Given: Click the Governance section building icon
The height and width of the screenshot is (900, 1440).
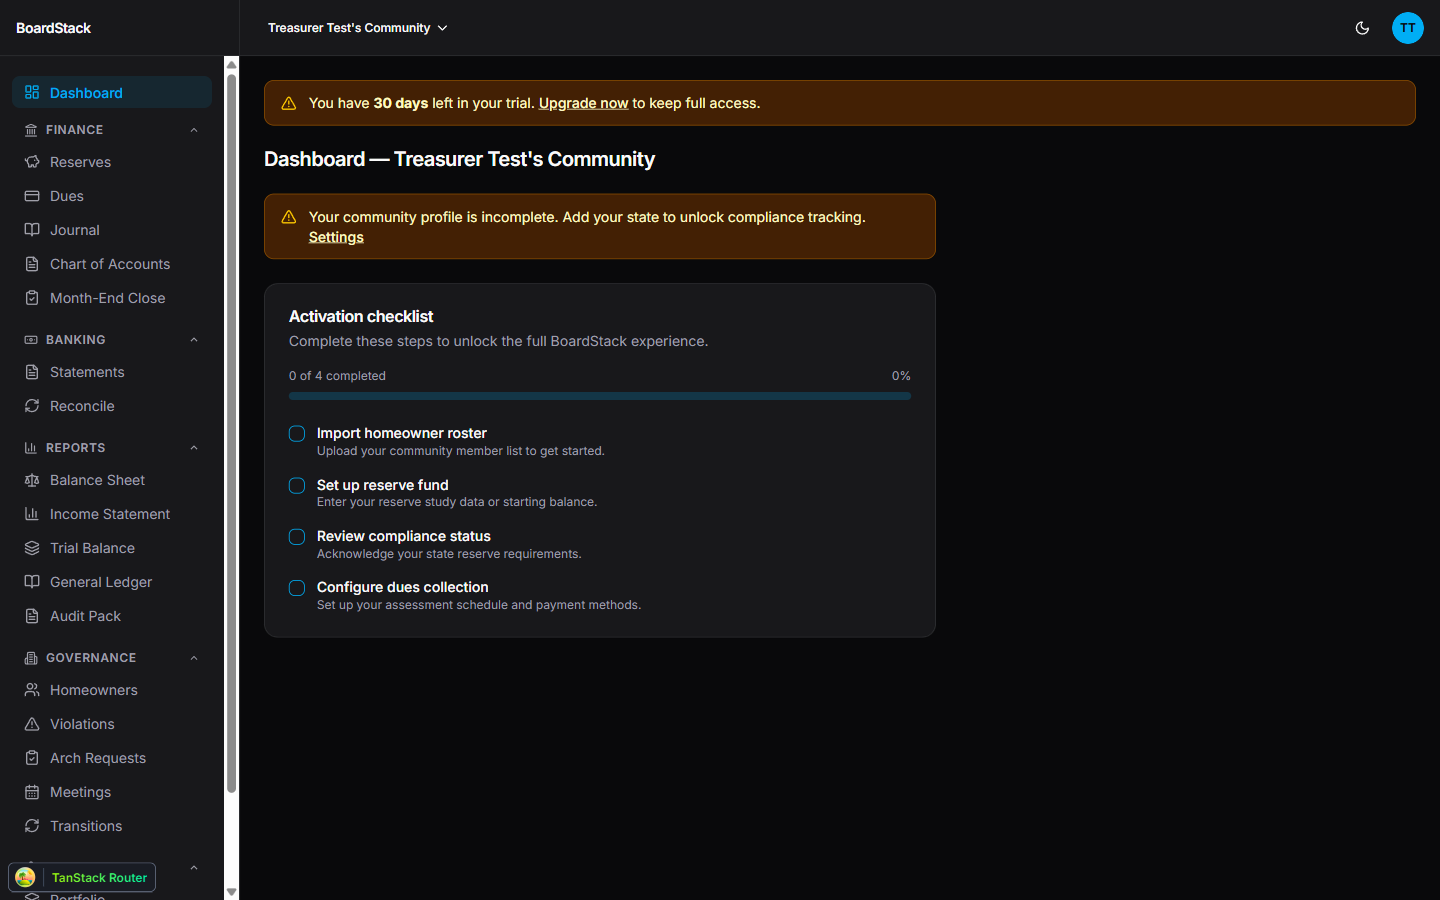Looking at the screenshot, I should click(x=31, y=658).
